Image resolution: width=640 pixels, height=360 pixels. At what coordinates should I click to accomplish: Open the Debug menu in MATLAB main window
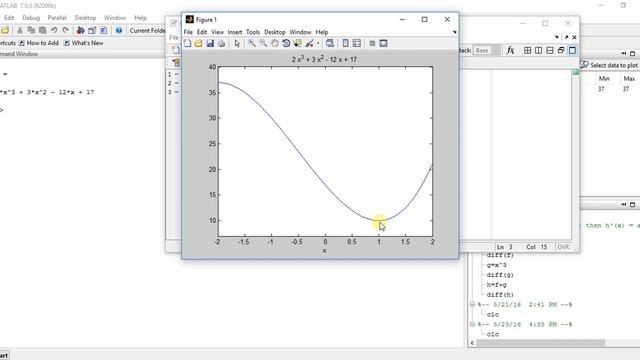(x=31, y=18)
